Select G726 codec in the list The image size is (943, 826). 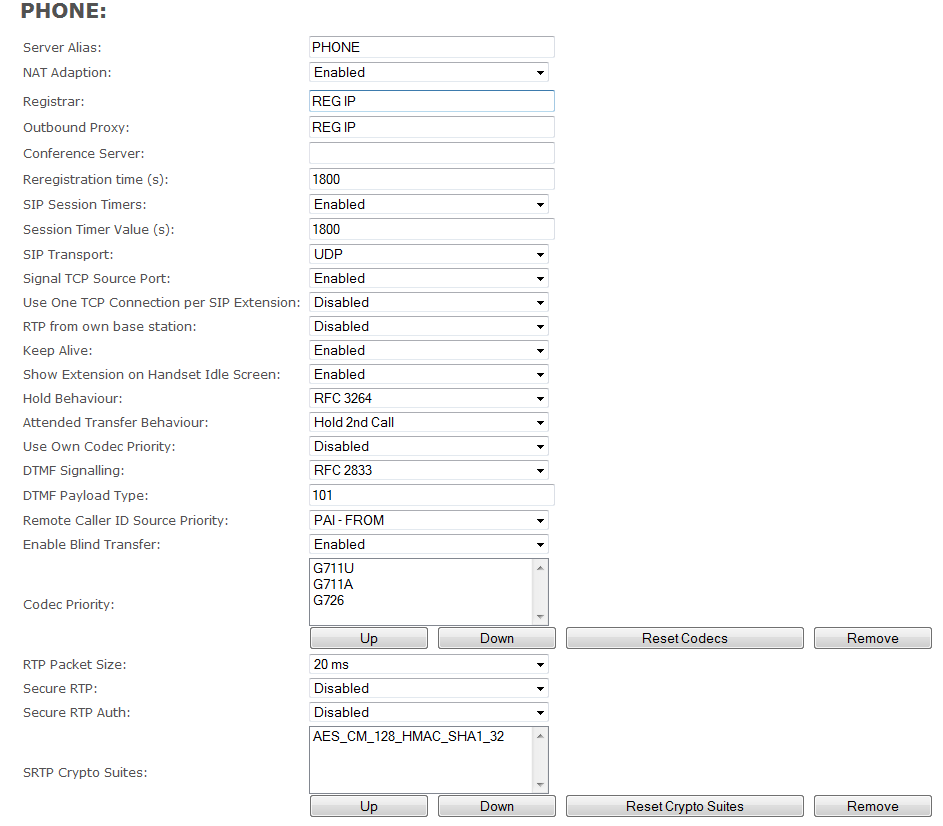tap(329, 601)
